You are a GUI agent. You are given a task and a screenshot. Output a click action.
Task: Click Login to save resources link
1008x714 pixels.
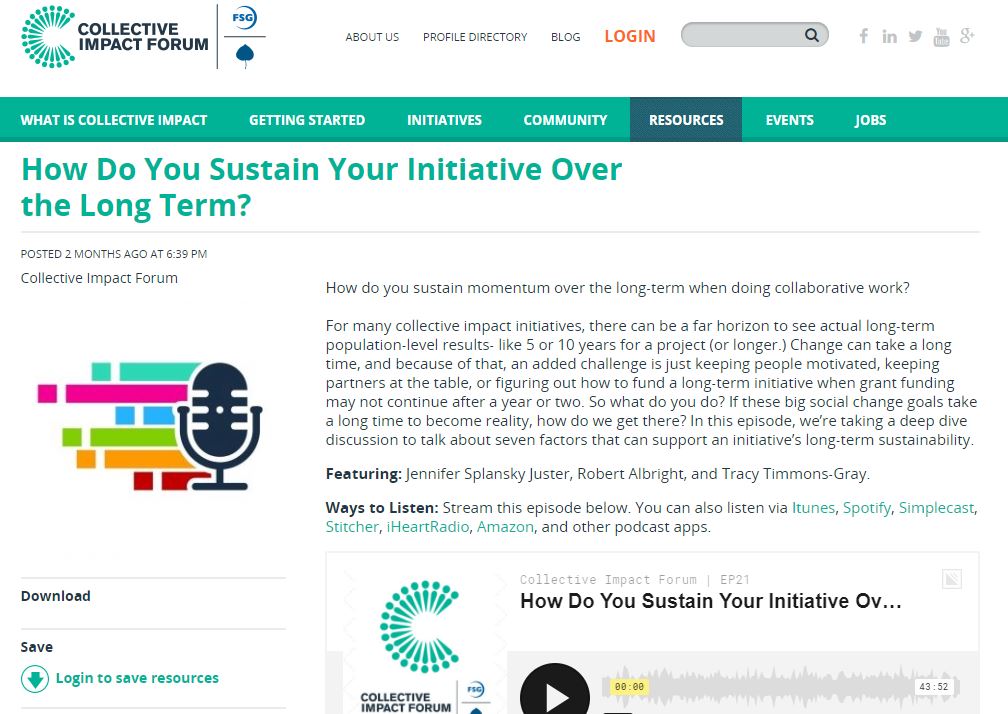(137, 678)
